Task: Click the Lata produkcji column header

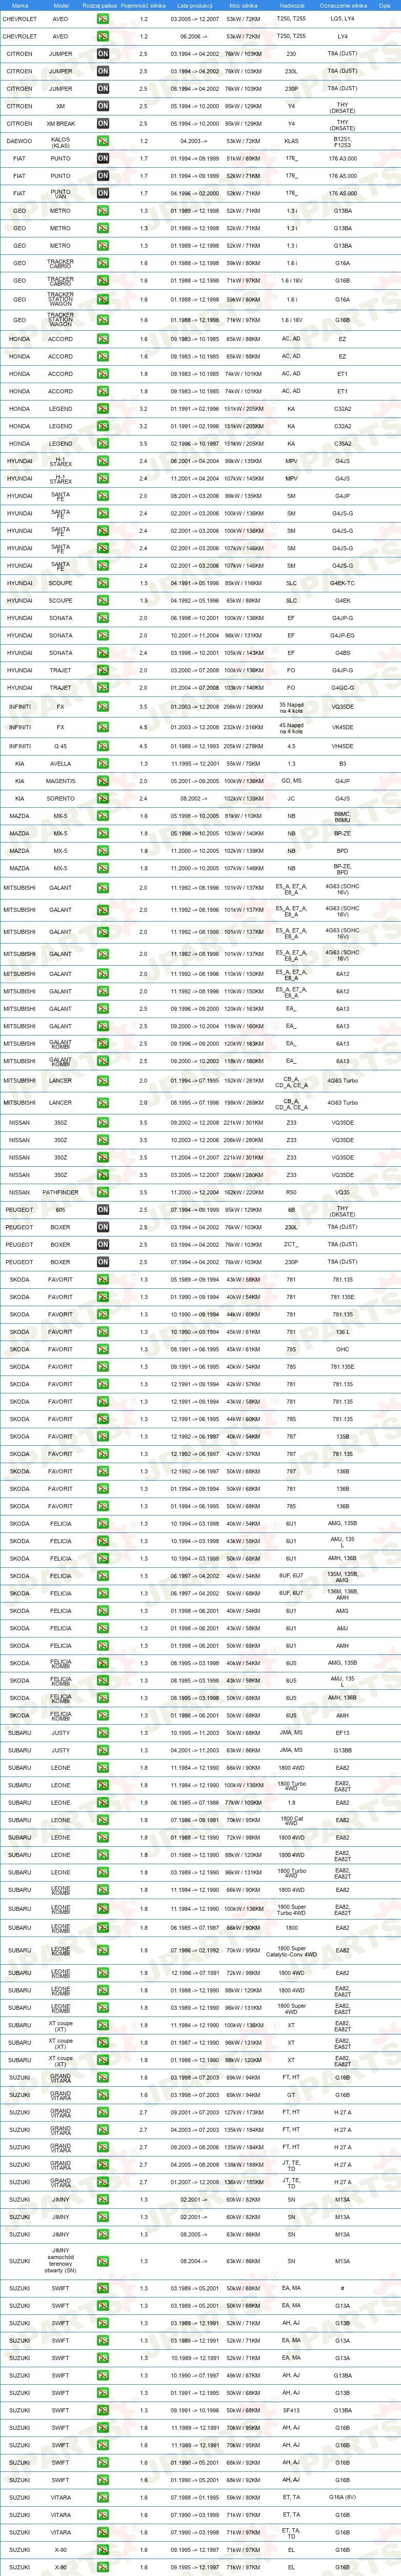Action: (x=195, y=5)
